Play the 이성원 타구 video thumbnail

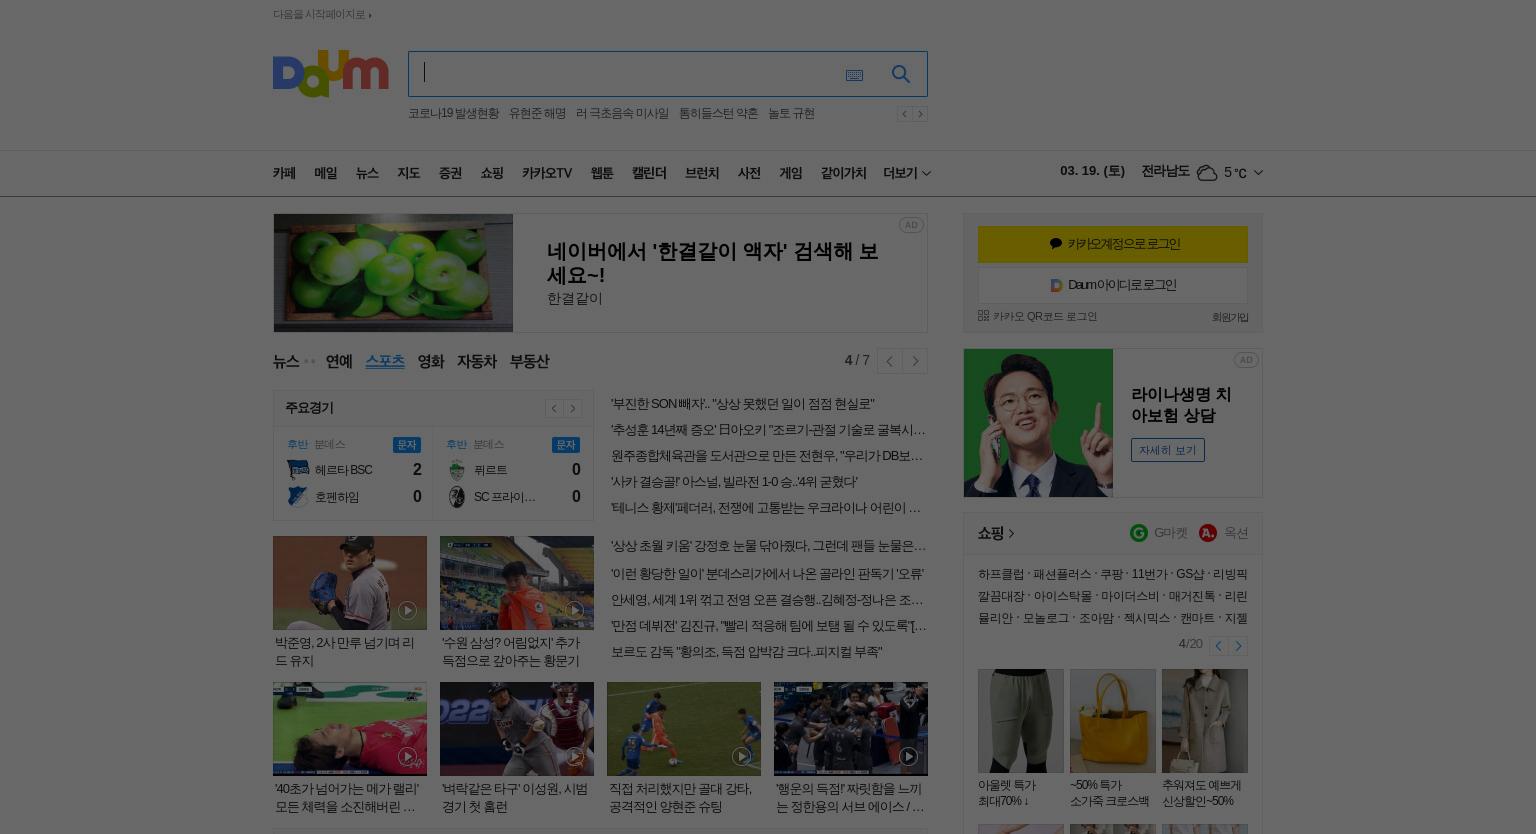click(x=517, y=729)
